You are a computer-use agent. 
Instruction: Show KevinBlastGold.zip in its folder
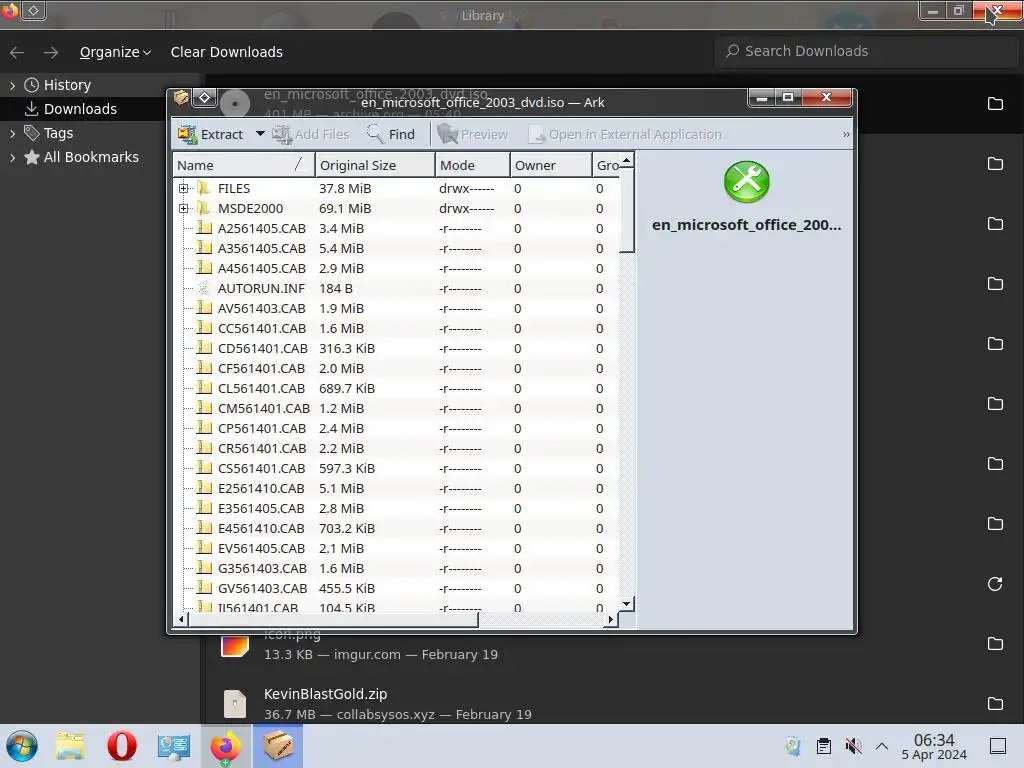pyautogui.click(x=995, y=703)
